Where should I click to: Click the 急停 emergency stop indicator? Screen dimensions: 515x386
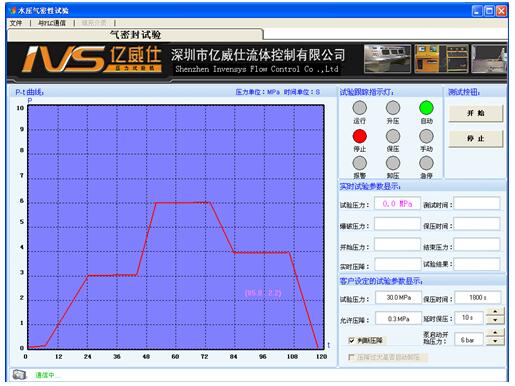[426, 163]
